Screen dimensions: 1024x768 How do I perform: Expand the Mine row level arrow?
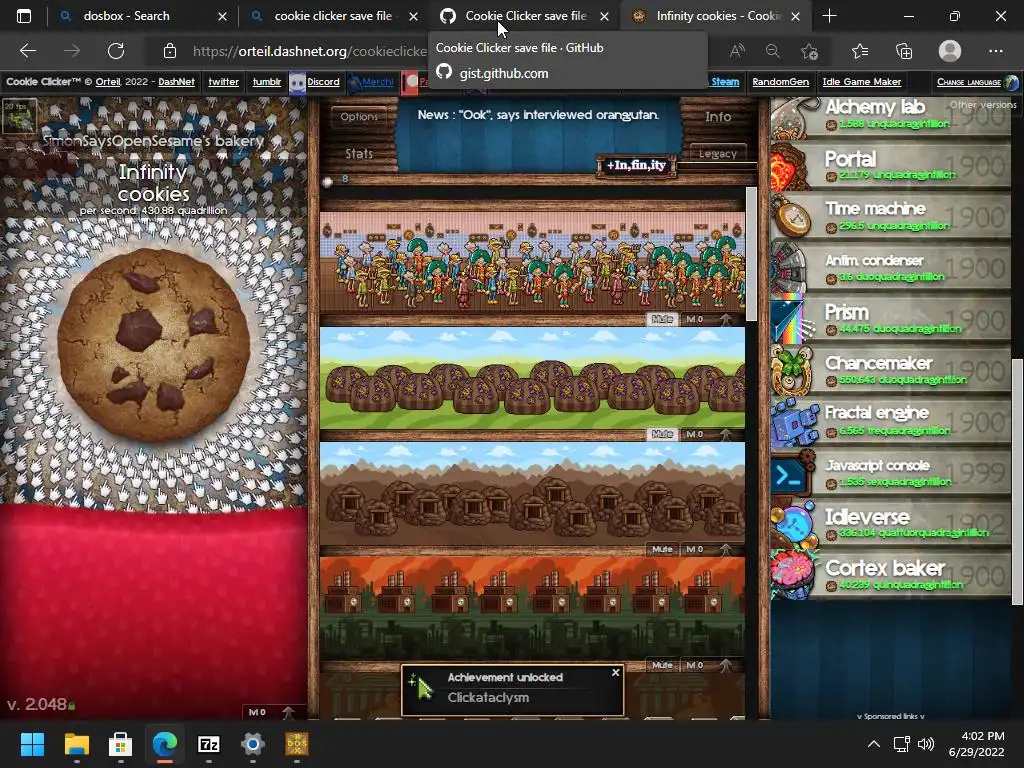726,549
